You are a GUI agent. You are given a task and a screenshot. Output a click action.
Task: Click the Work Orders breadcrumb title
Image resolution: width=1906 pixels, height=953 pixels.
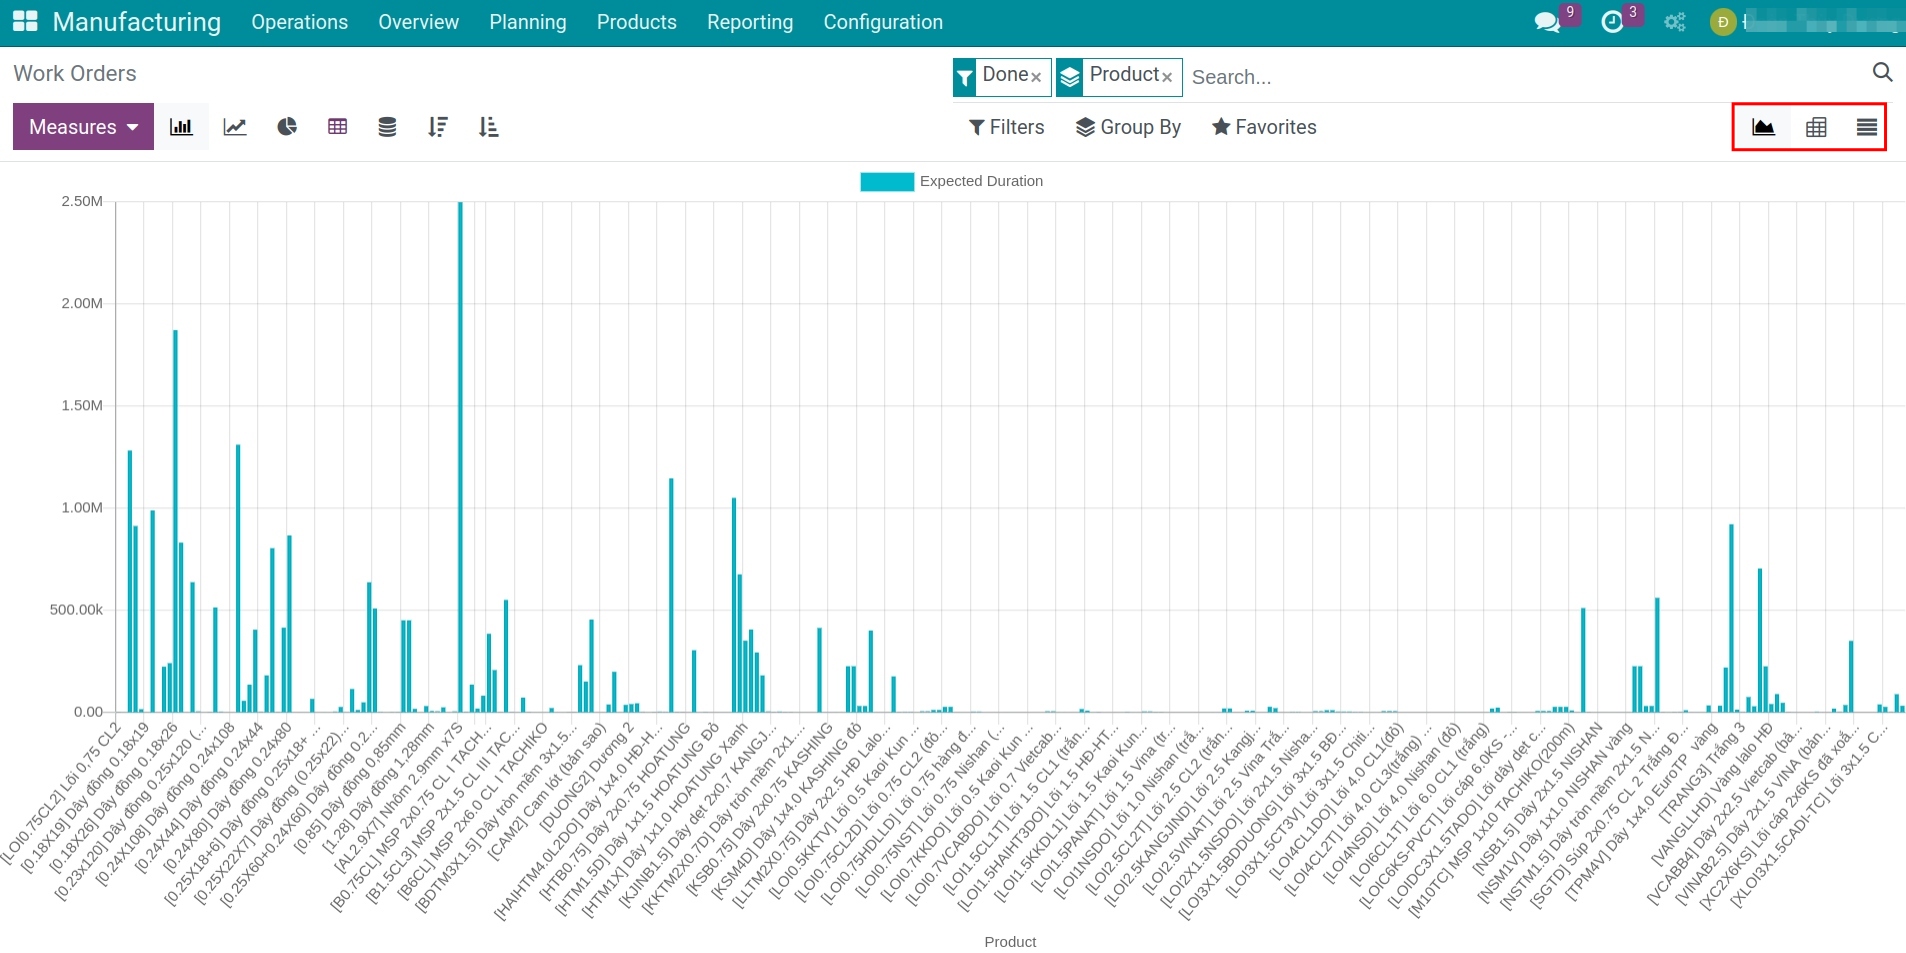point(75,73)
